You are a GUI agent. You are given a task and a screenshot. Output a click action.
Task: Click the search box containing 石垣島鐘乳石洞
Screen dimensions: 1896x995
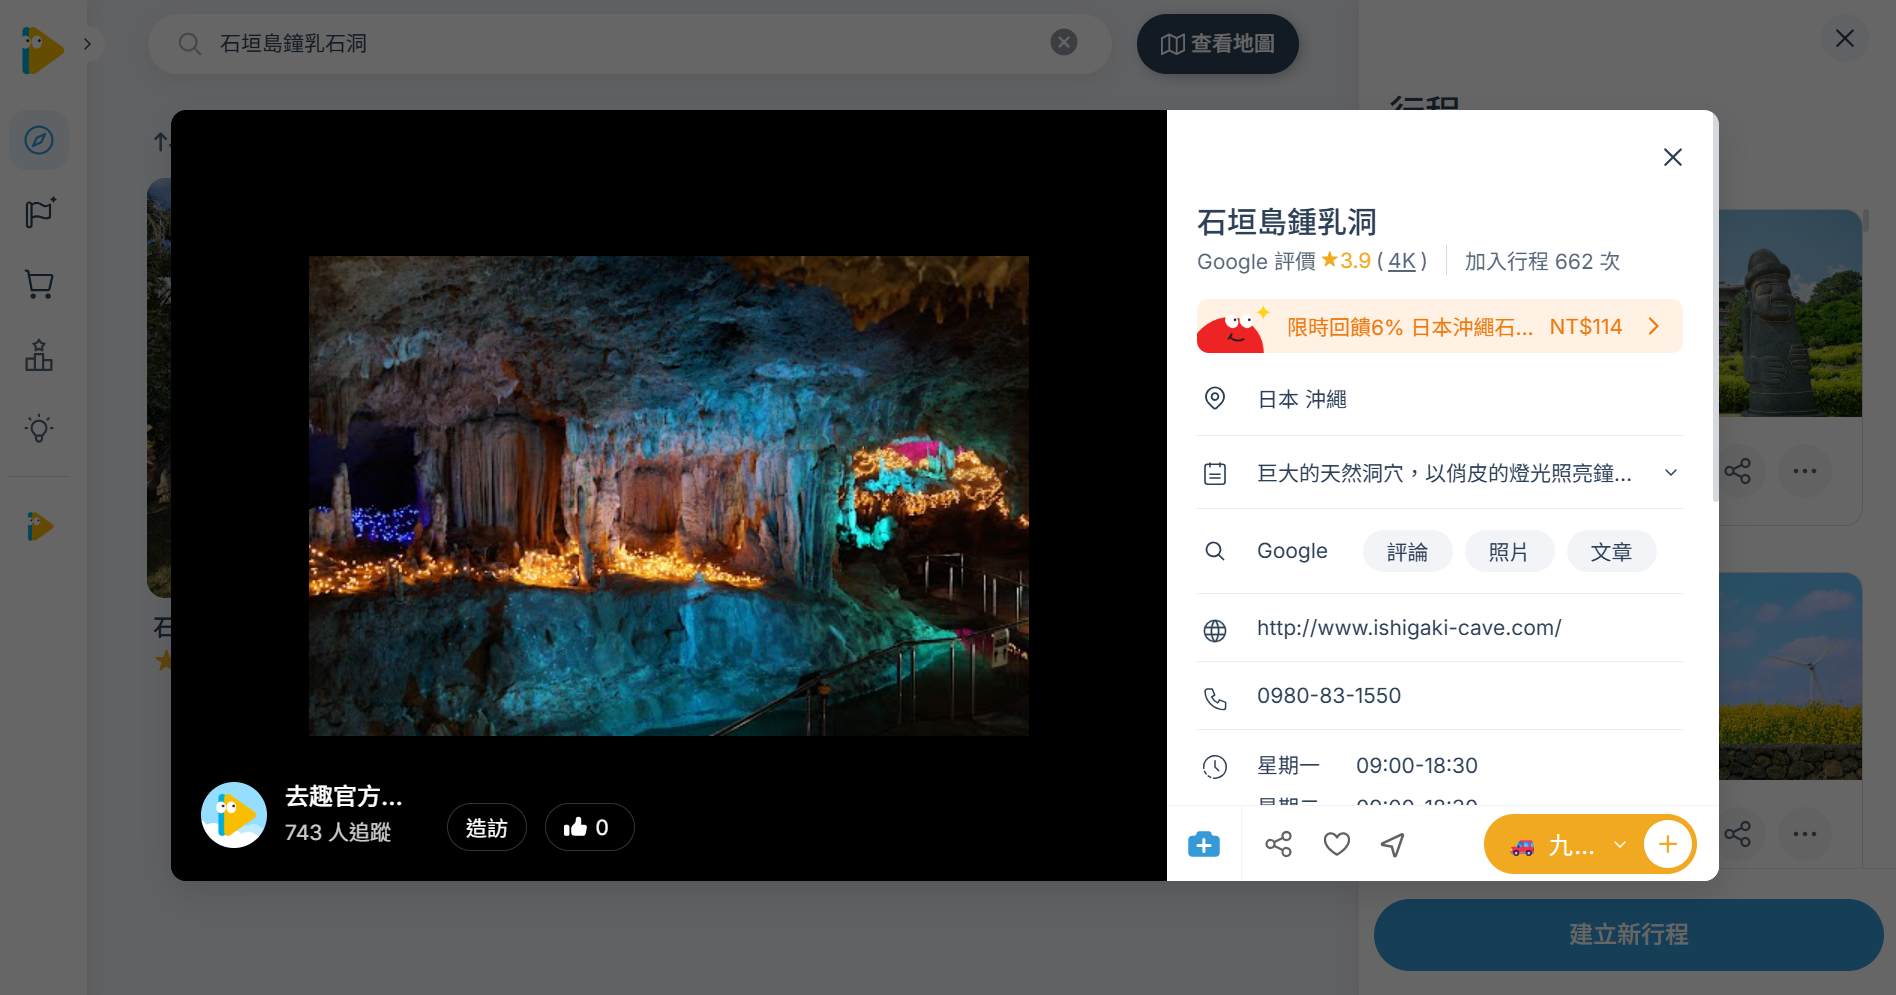tap(629, 44)
